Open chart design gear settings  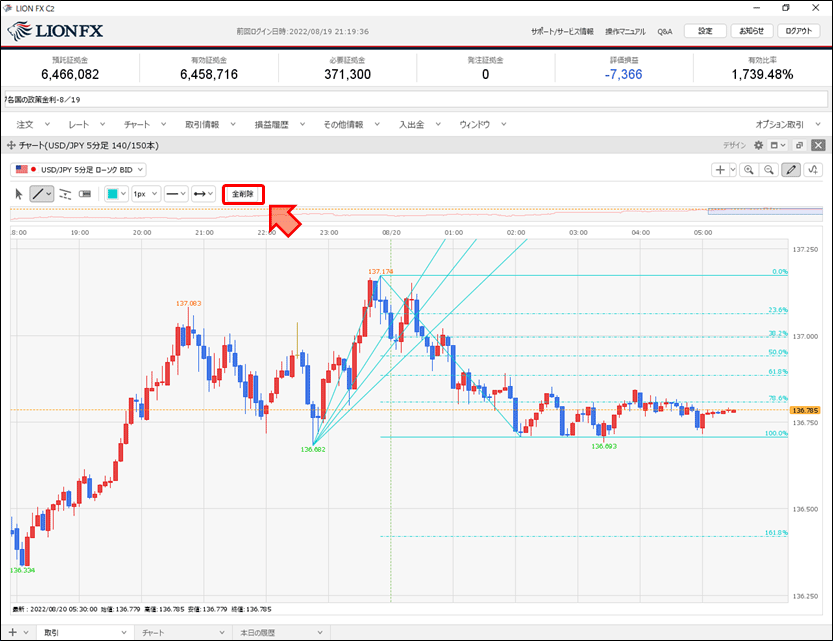click(759, 146)
